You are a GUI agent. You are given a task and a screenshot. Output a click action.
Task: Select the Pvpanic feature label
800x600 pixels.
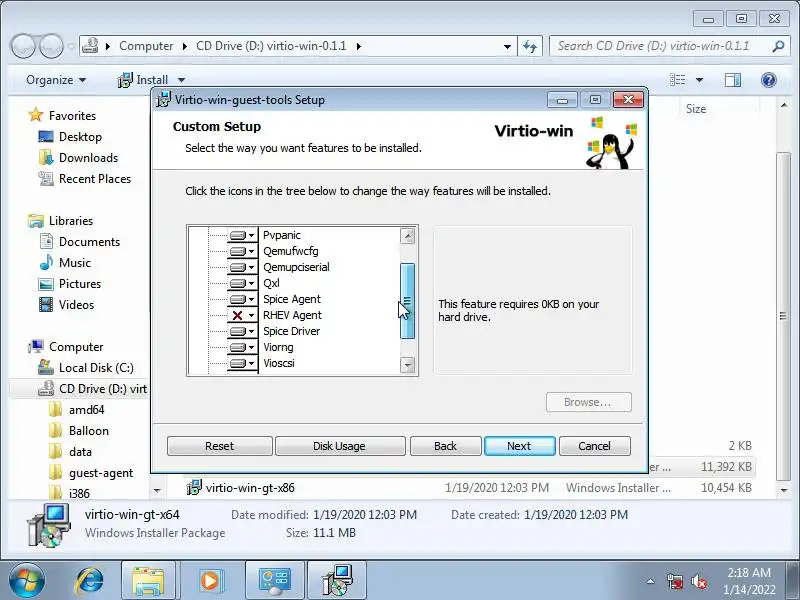click(x=282, y=235)
